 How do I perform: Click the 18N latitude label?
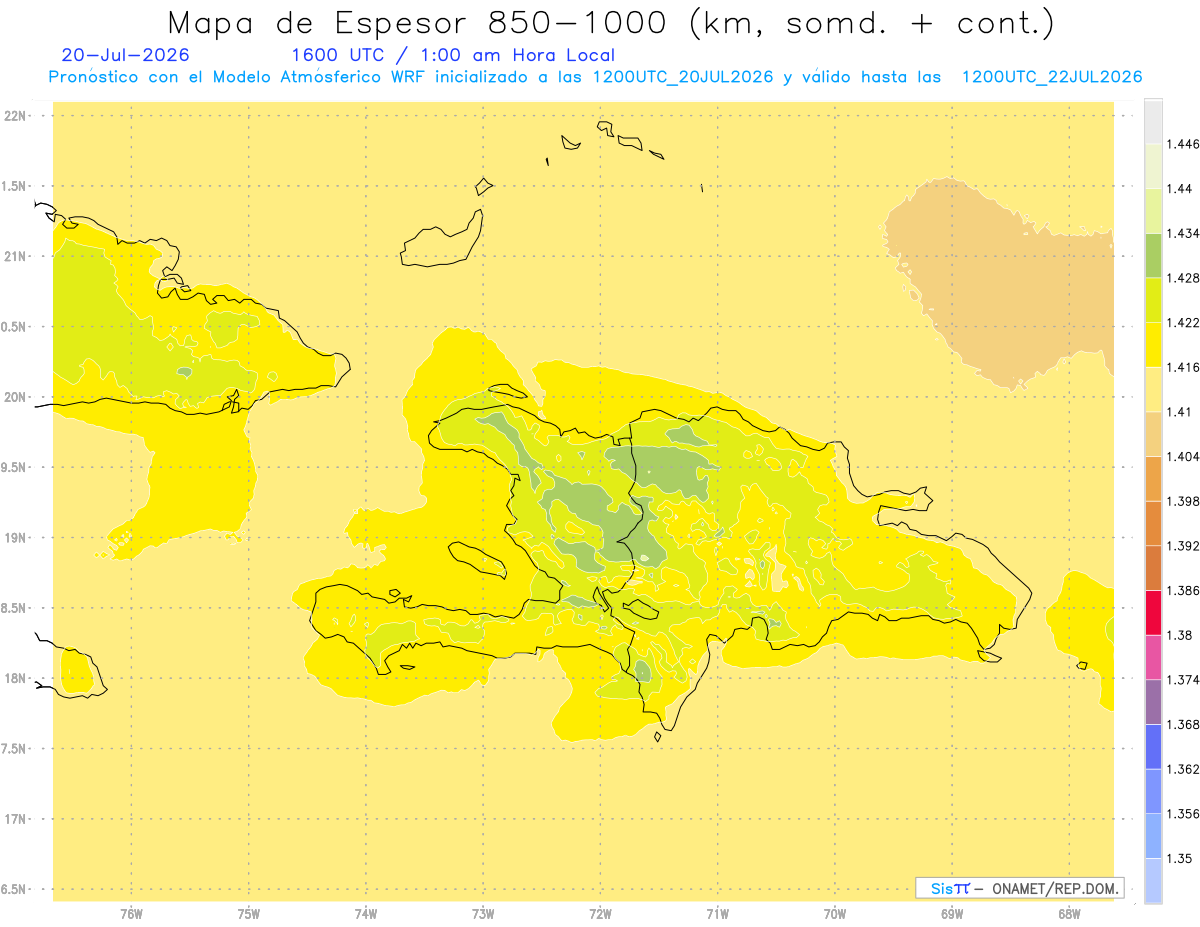pyautogui.click(x=16, y=679)
